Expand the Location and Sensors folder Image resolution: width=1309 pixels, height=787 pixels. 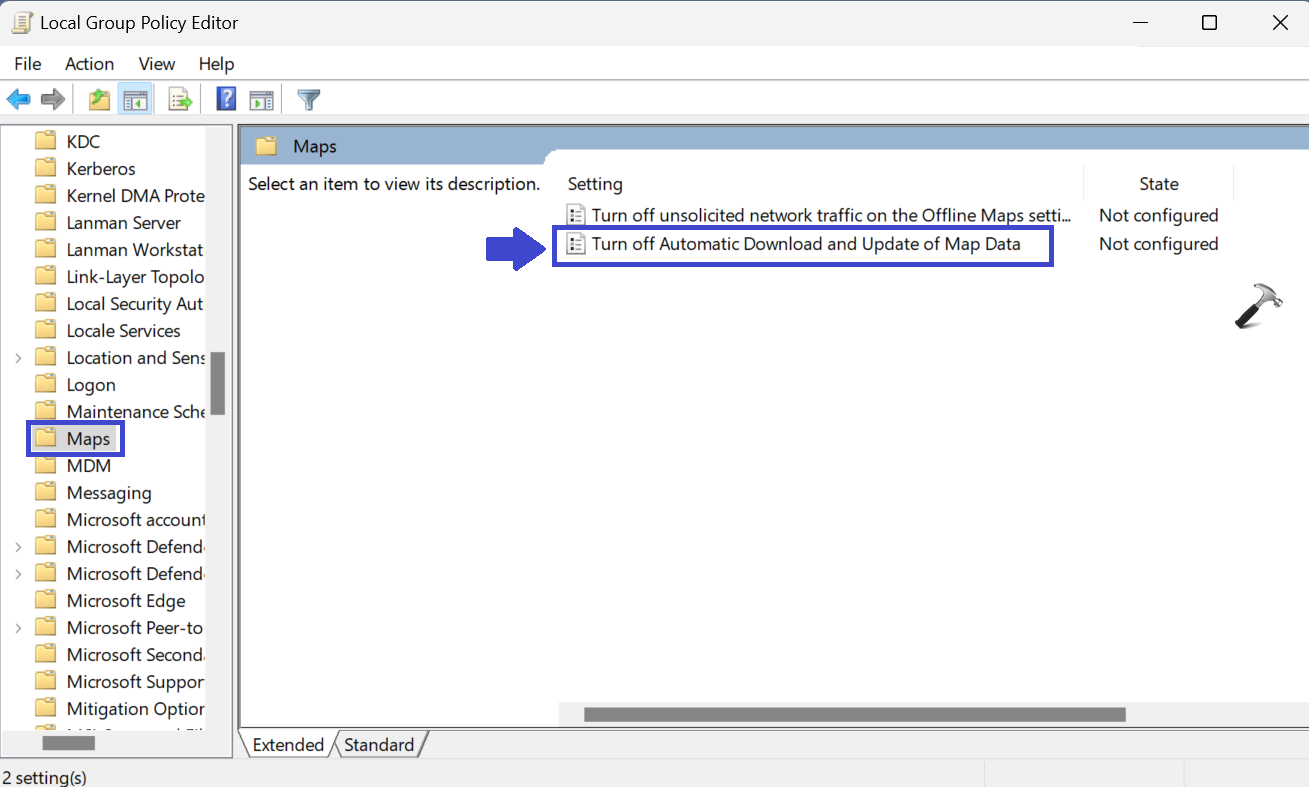[x=18, y=358]
